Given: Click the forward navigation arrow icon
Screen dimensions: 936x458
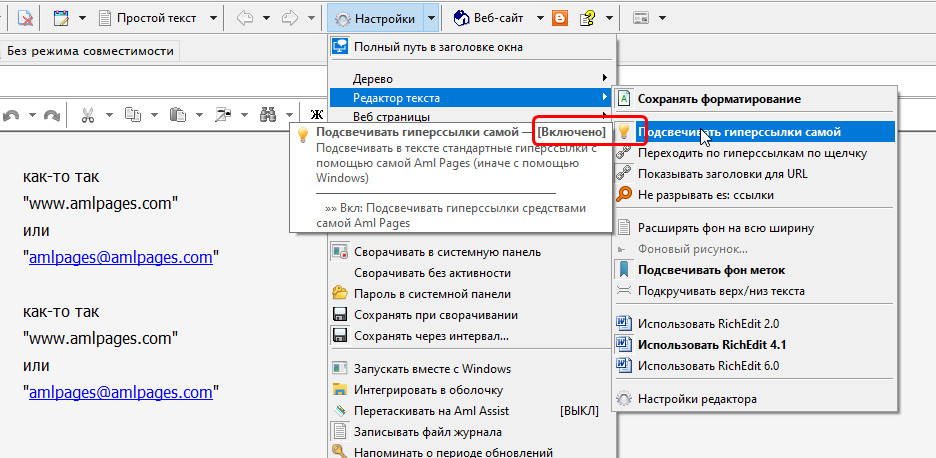Looking at the screenshot, I should pos(290,19).
